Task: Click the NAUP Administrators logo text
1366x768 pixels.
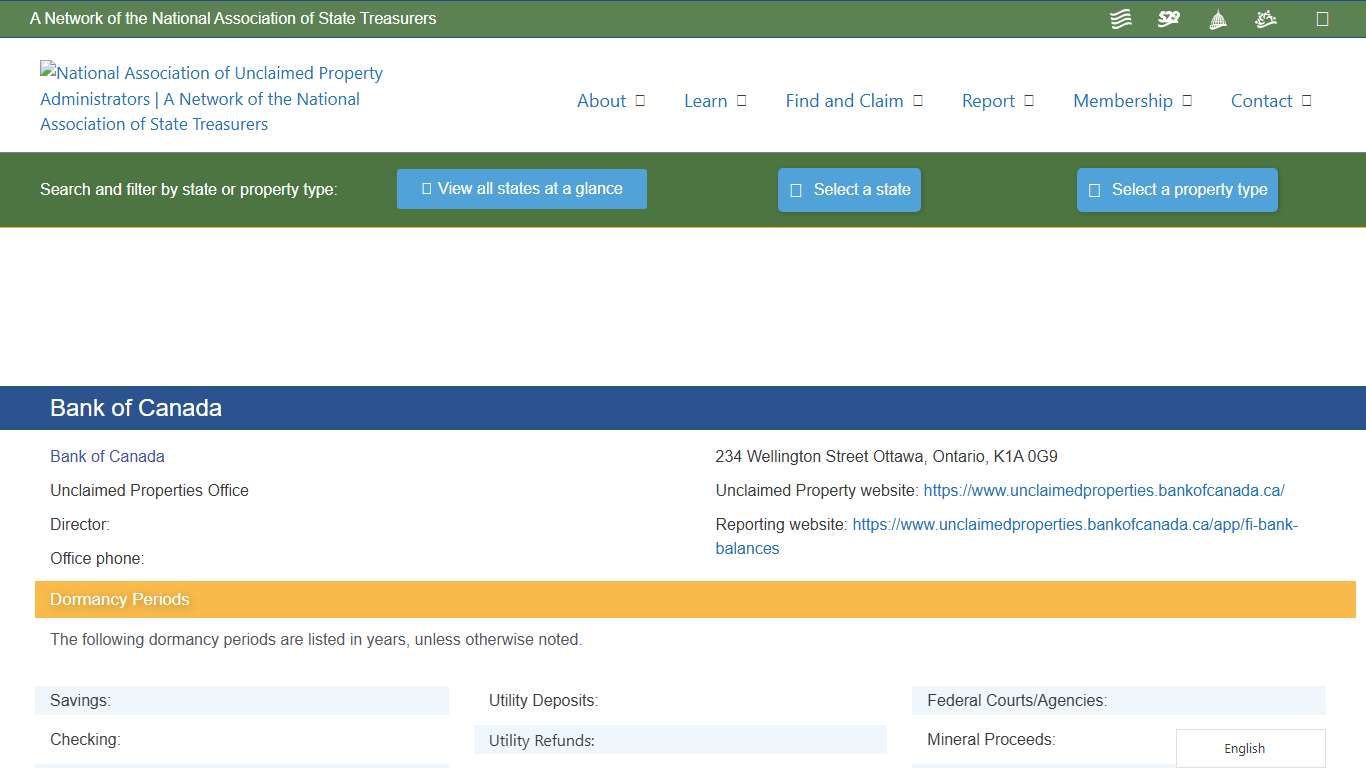Action: coord(210,98)
